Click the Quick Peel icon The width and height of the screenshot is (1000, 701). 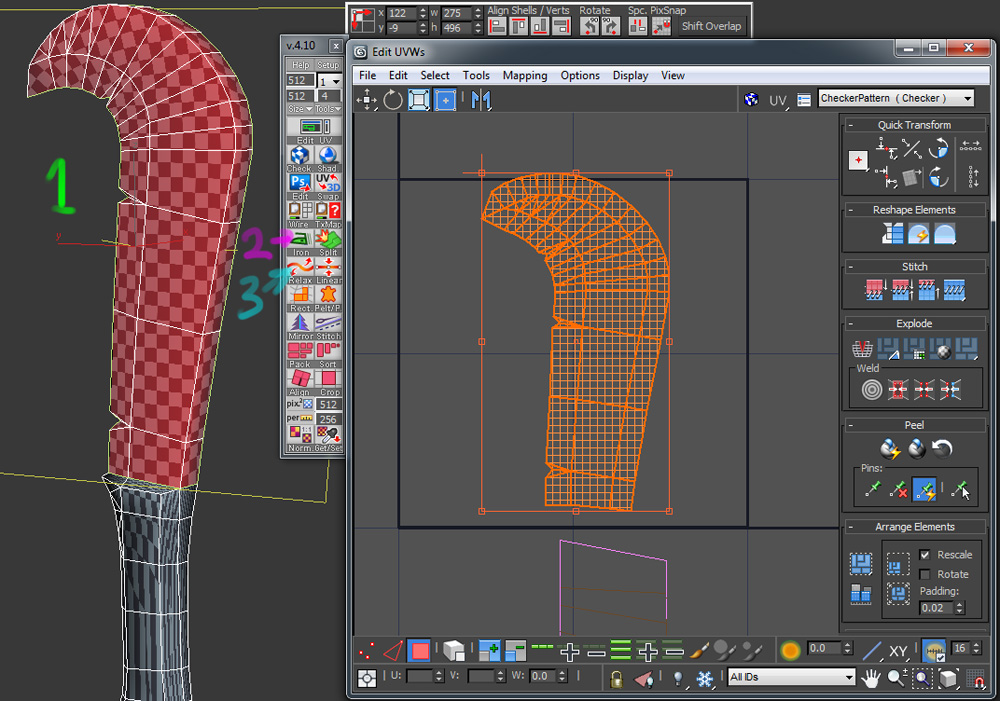pos(889,449)
